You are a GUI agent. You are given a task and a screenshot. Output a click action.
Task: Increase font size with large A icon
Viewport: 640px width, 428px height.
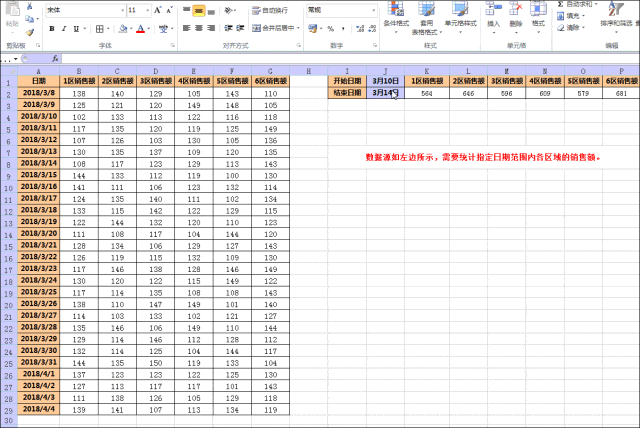158,10
